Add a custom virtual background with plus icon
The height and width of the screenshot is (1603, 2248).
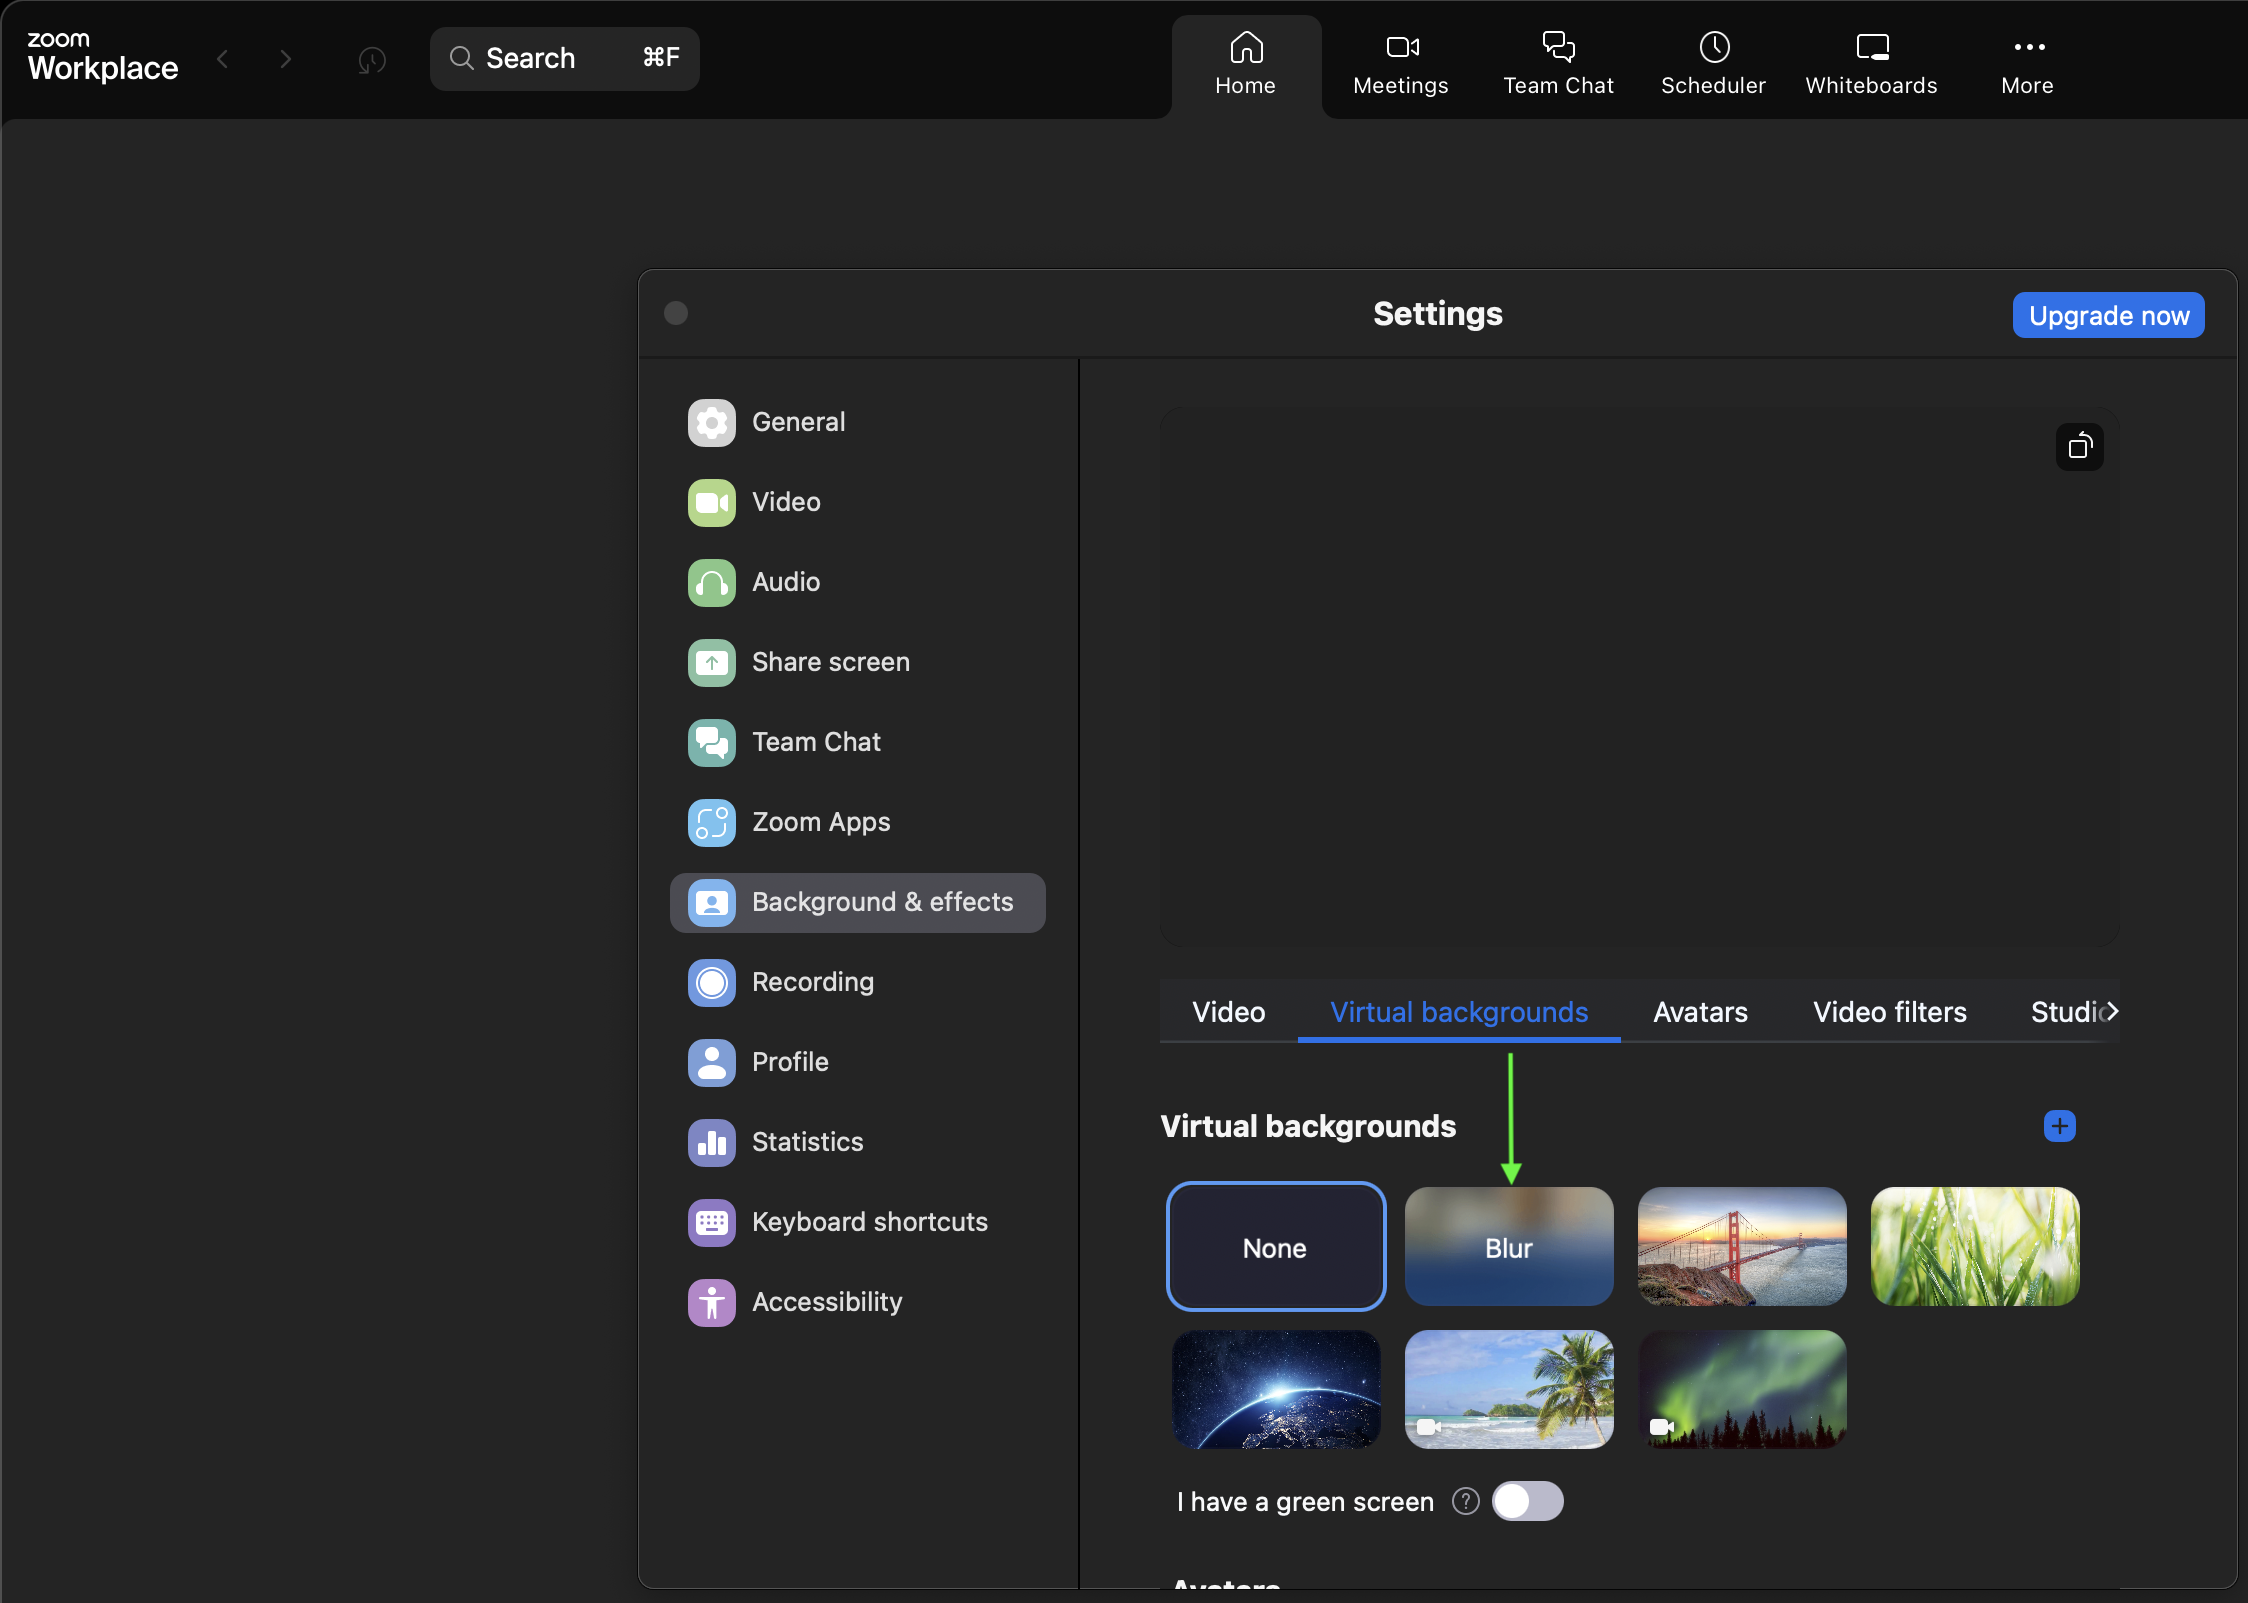pos(2060,1126)
